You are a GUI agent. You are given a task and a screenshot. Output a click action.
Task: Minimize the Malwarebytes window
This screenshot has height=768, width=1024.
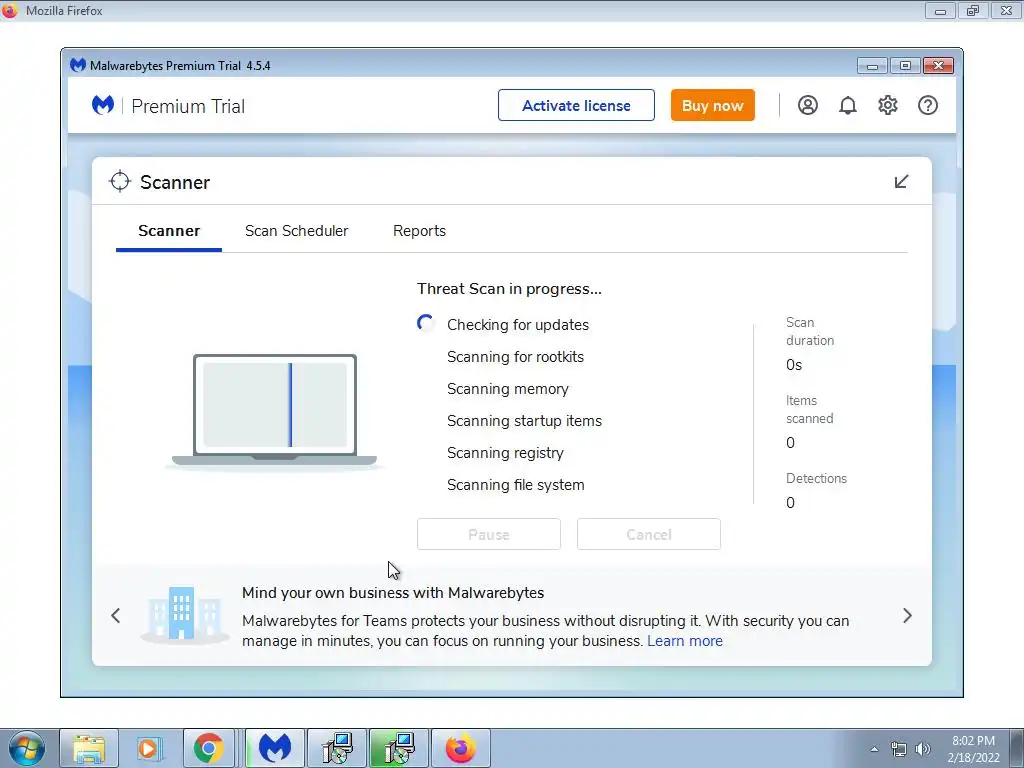(x=872, y=65)
